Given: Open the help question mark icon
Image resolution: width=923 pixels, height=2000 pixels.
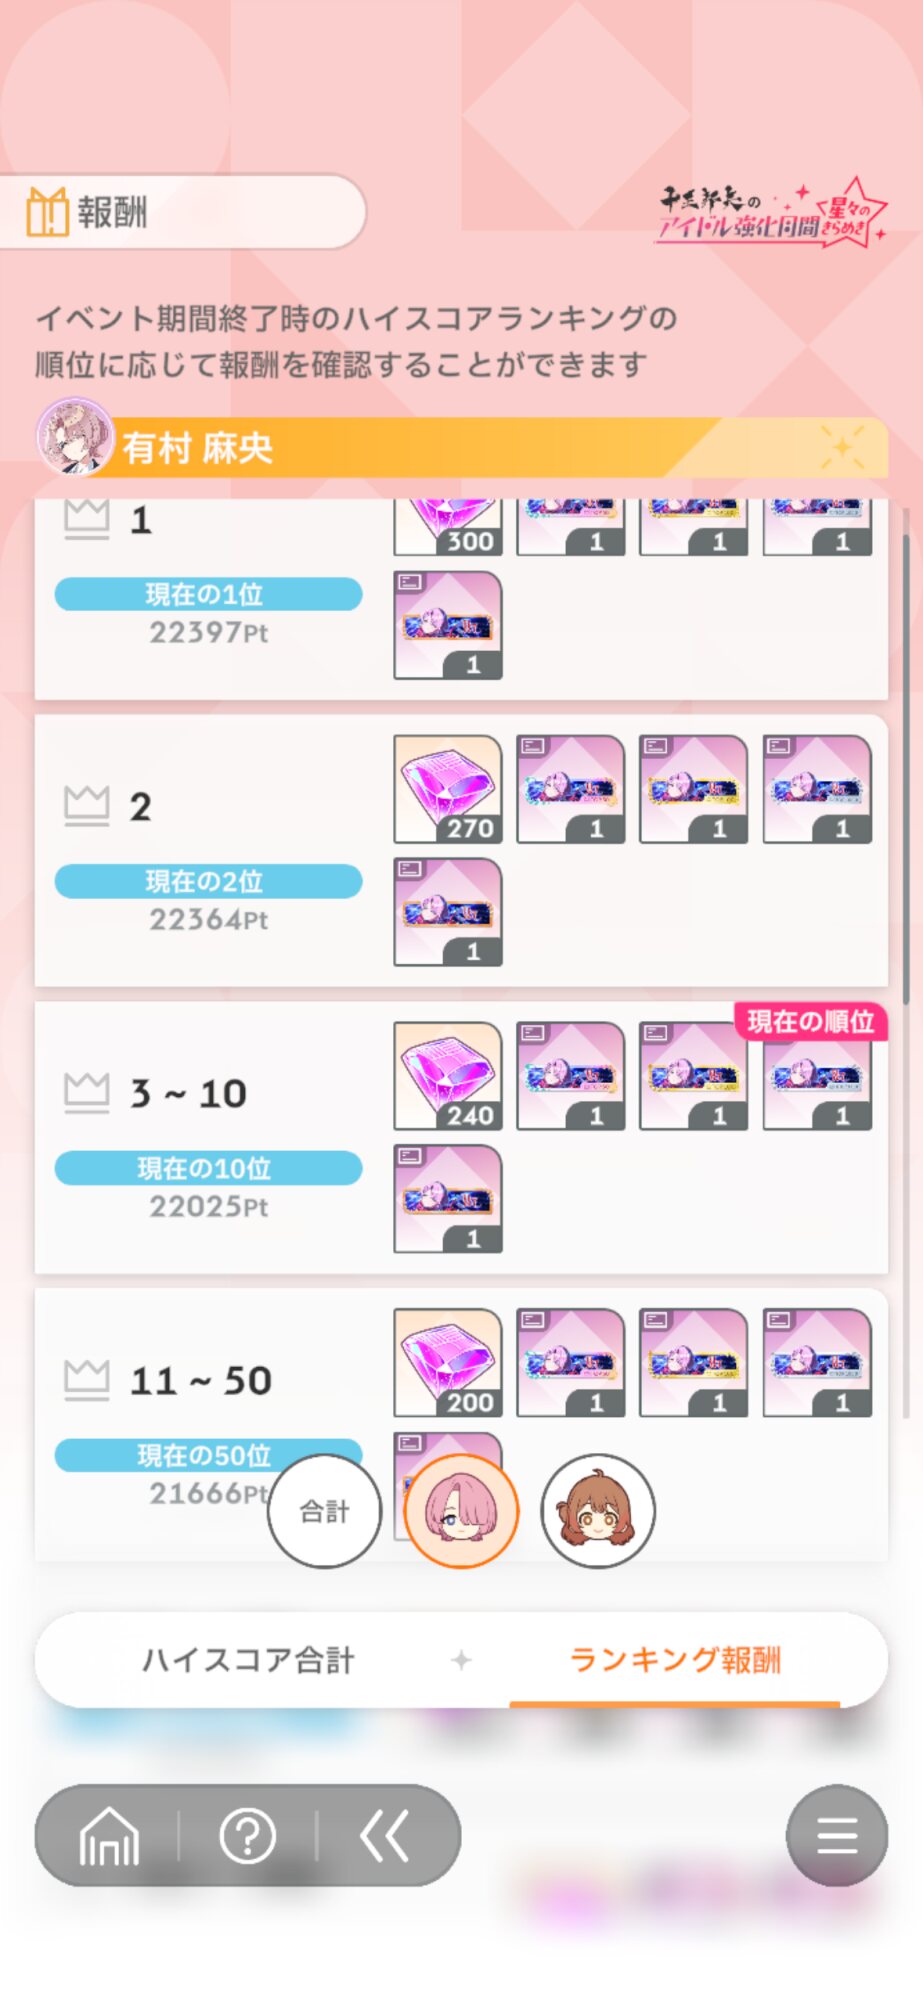Looking at the screenshot, I should point(247,1836).
